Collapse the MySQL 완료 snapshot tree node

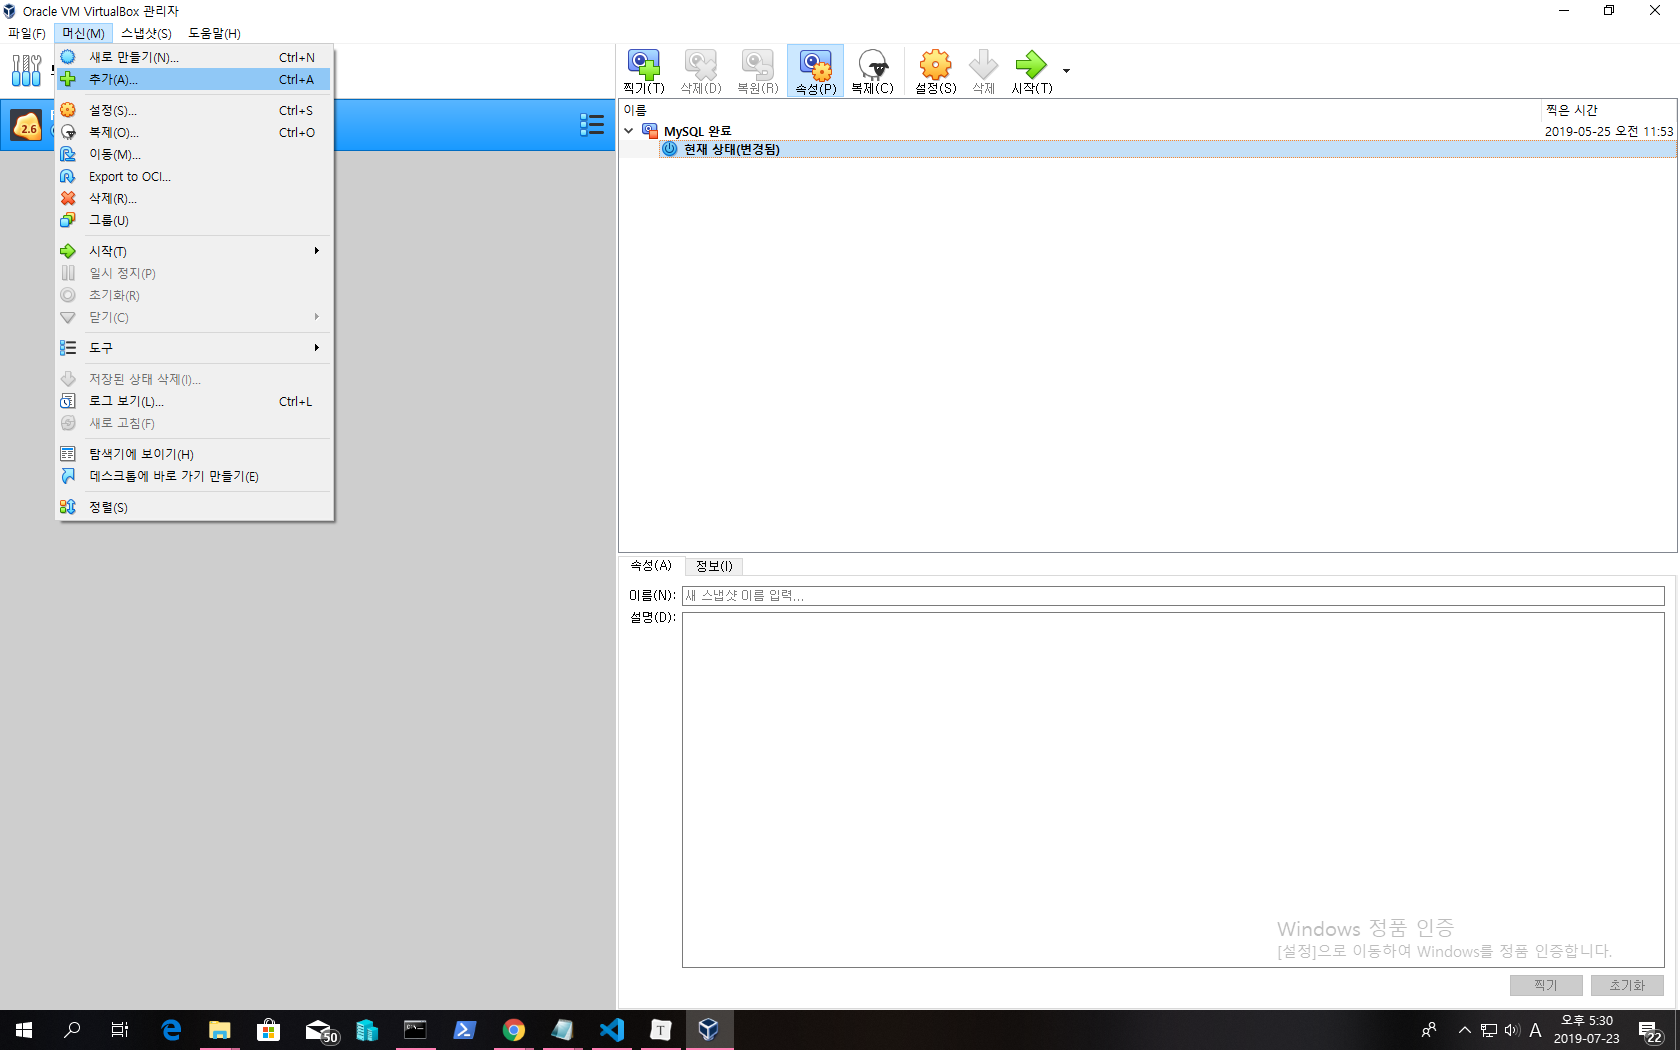pyautogui.click(x=629, y=131)
